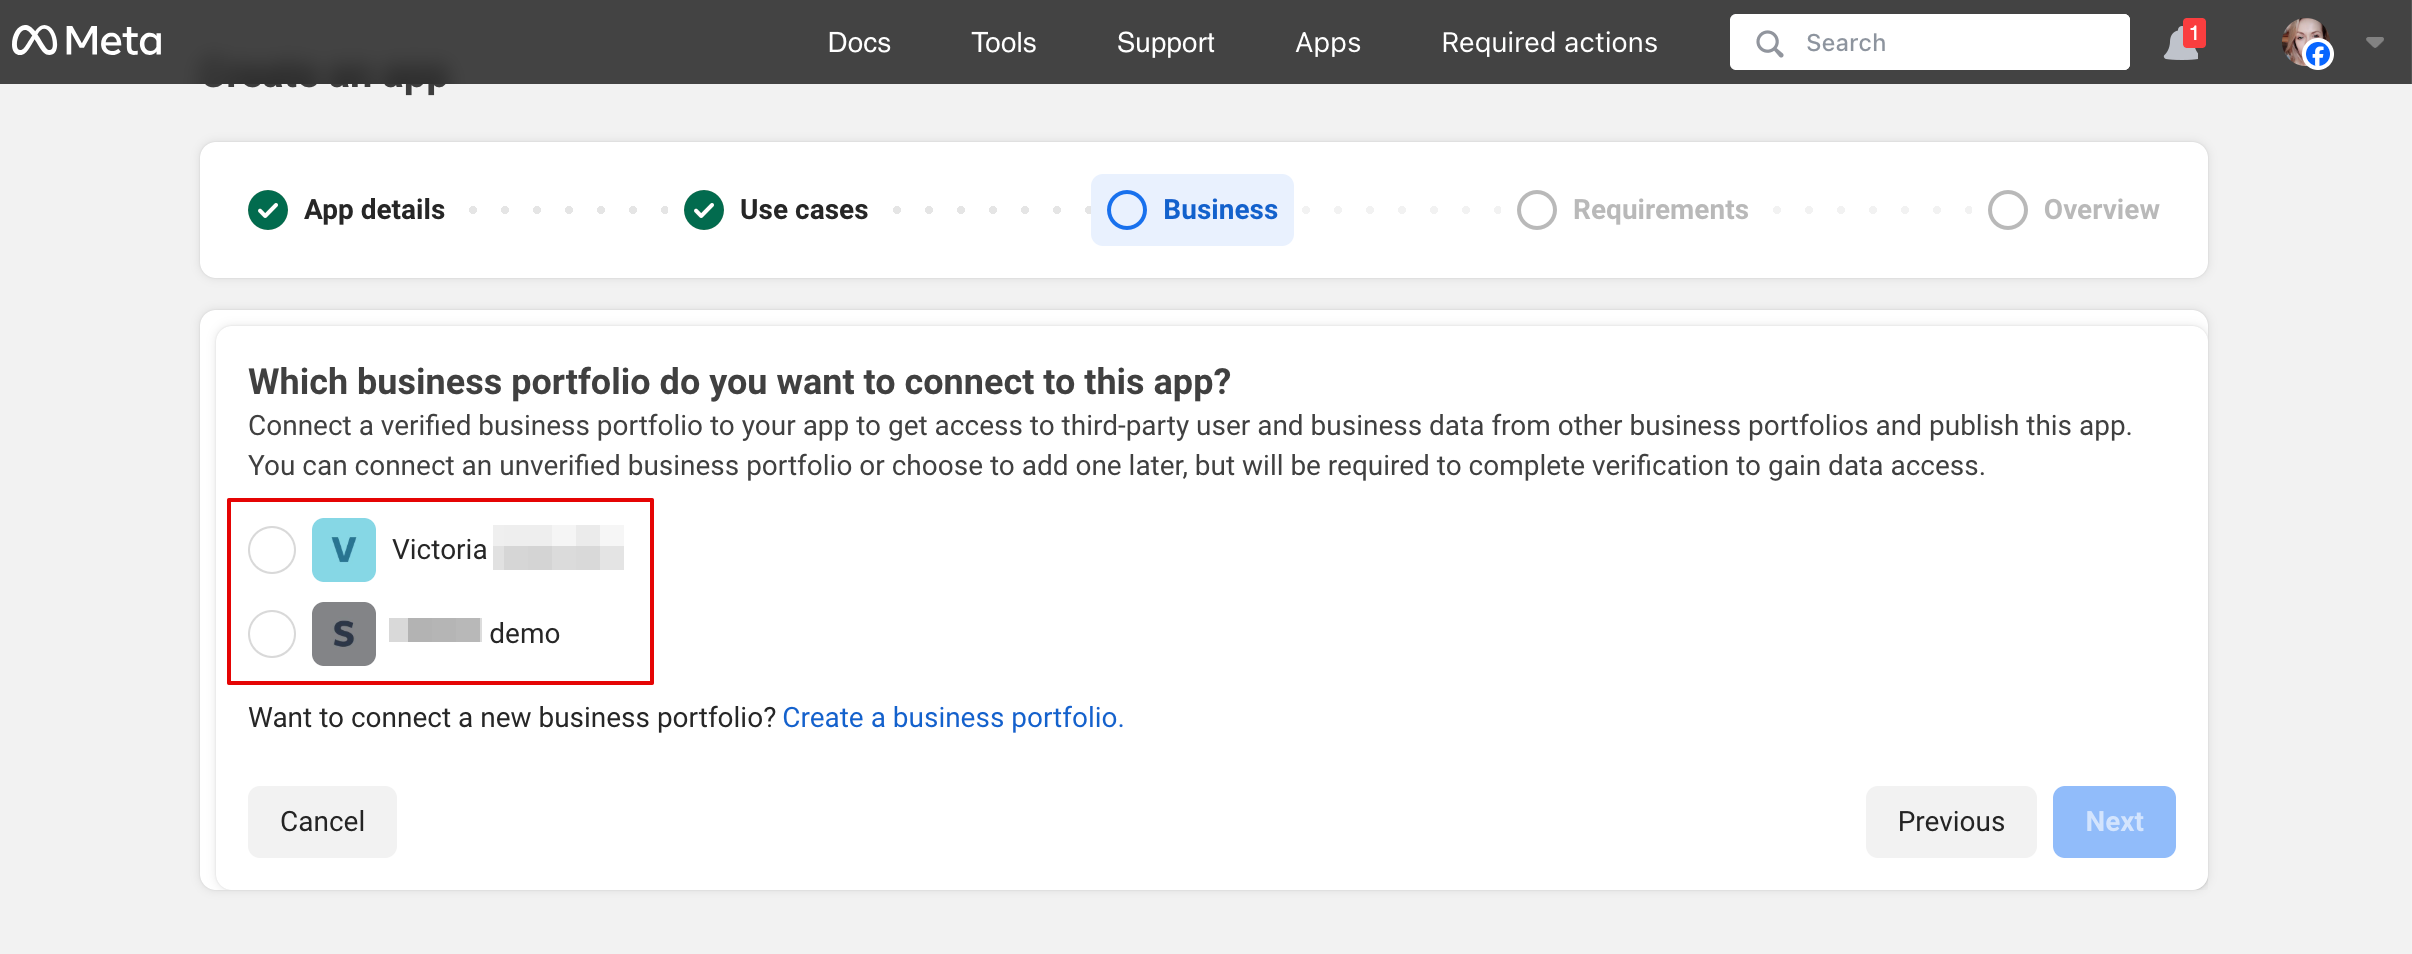2412x954 pixels.
Task: Click the search magnifier icon
Action: click(x=1769, y=43)
